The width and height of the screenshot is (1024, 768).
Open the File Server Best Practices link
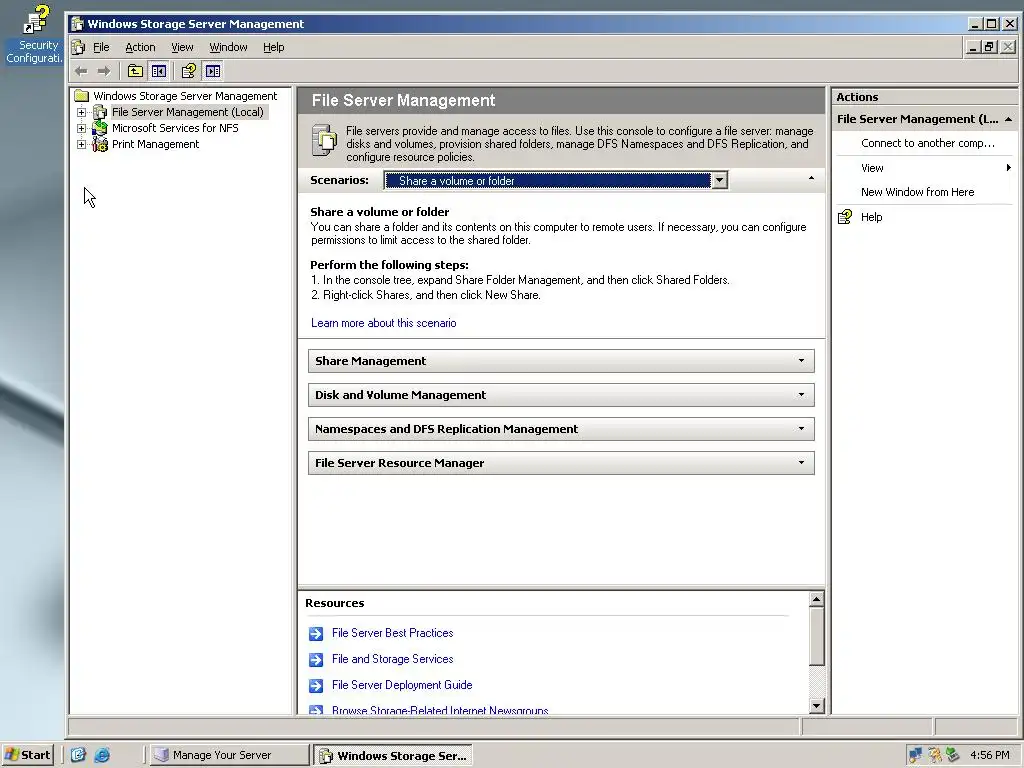pos(392,633)
